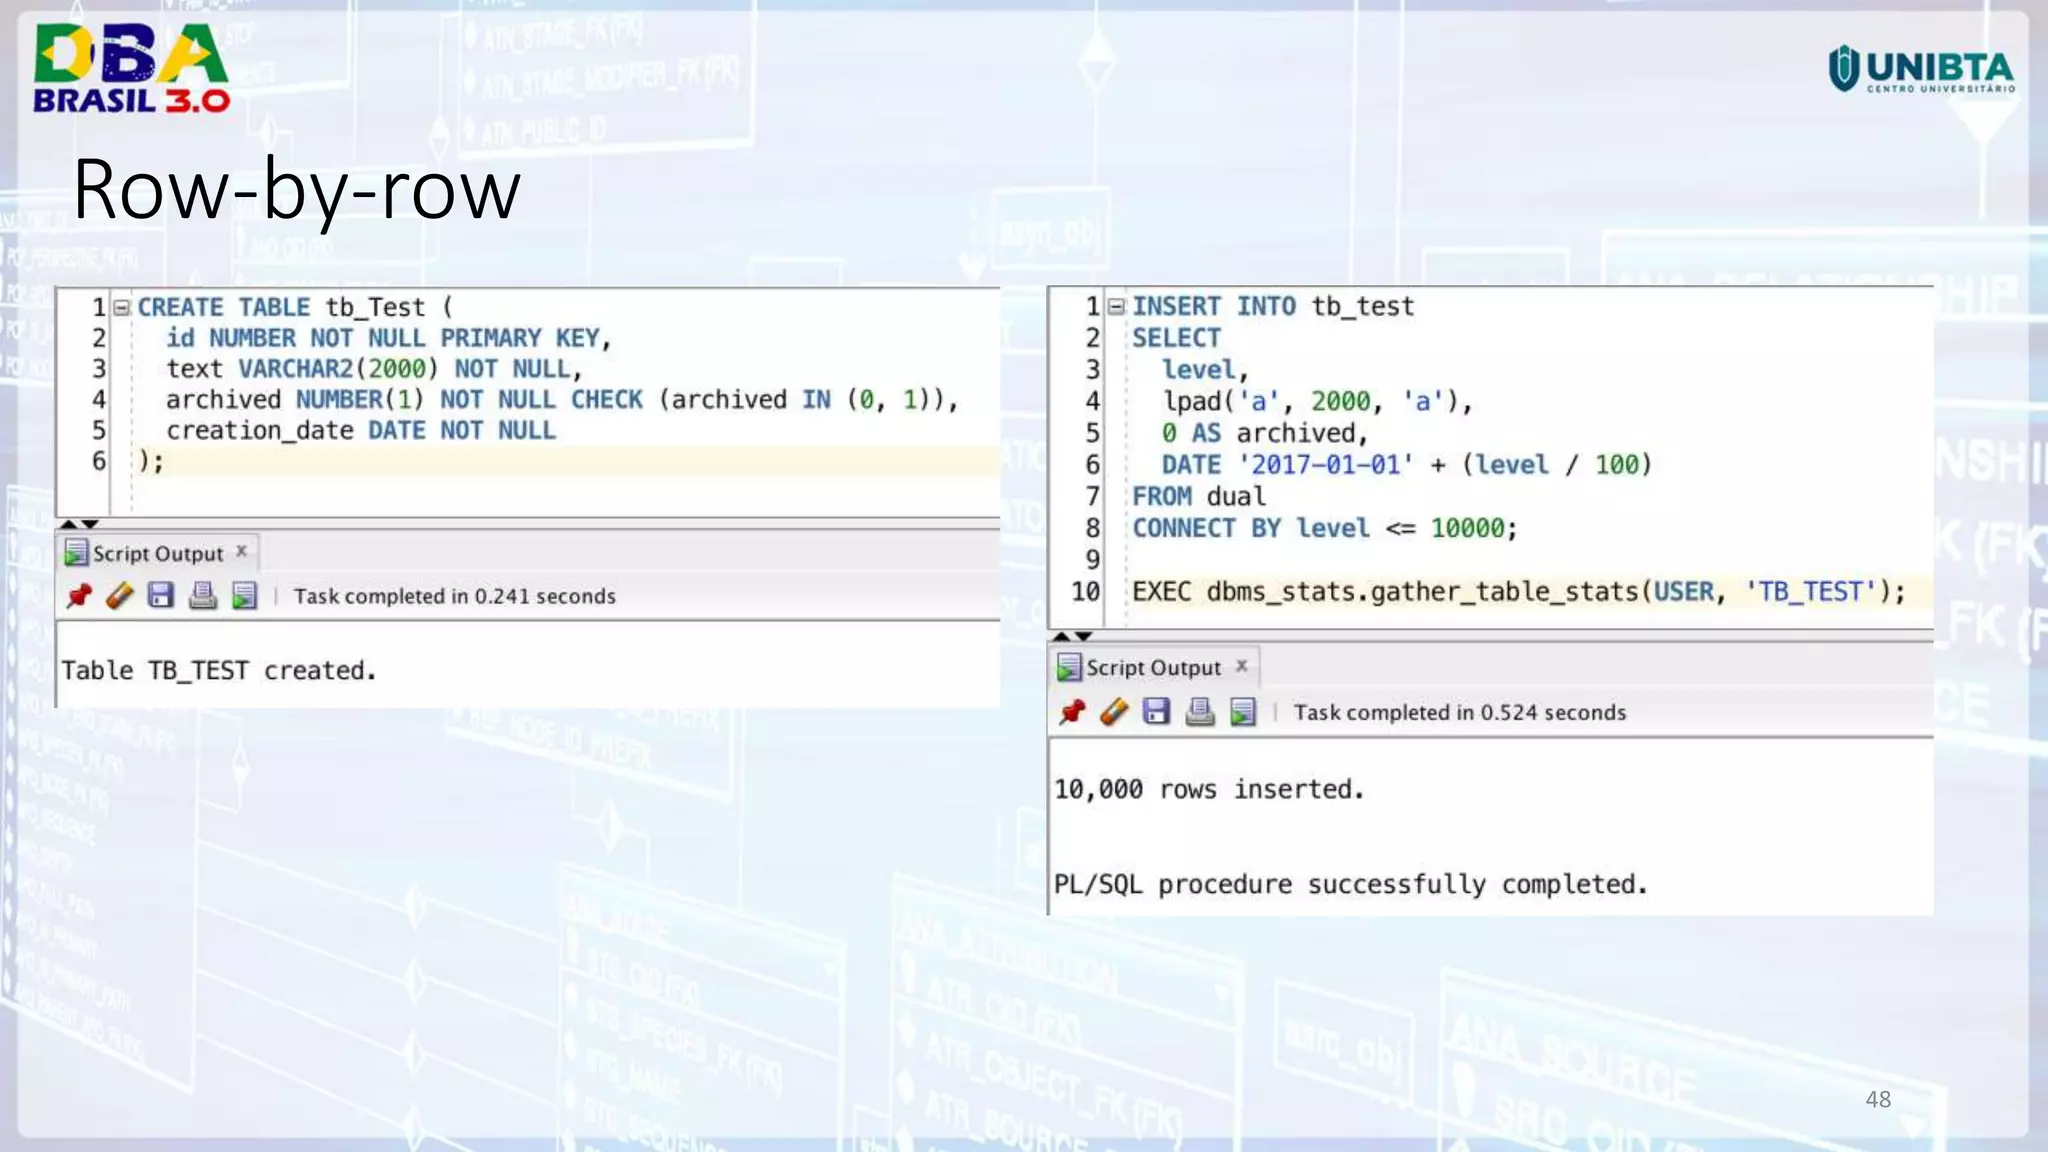Clear left script output with eraser icon
Screen dimensions: 2048x1152
tap(120, 596)
